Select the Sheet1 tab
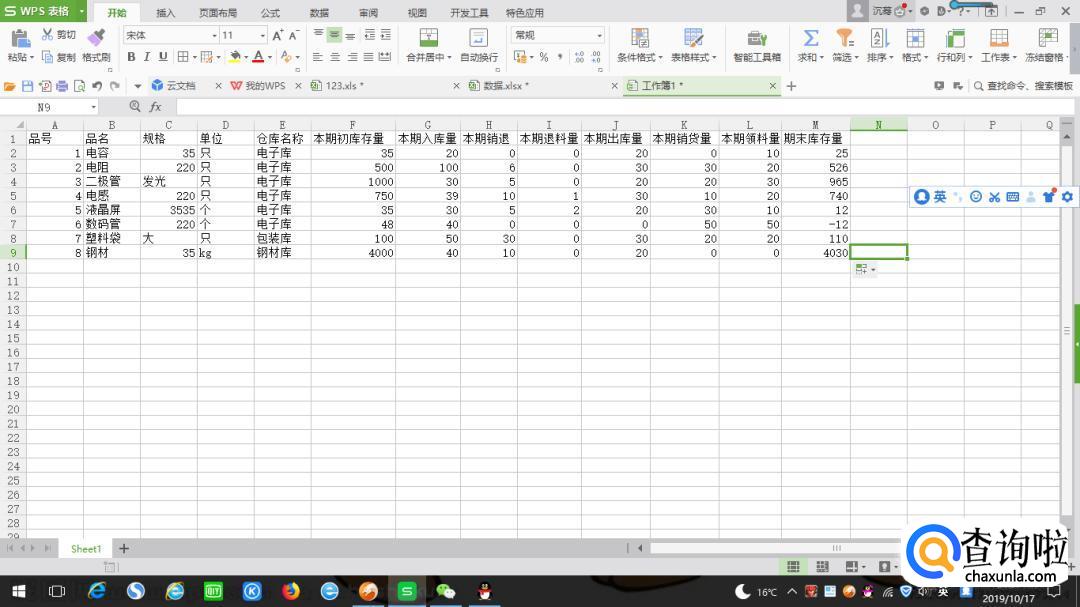Viewport: 1080px width, 607px height. [x=86, y=549]
